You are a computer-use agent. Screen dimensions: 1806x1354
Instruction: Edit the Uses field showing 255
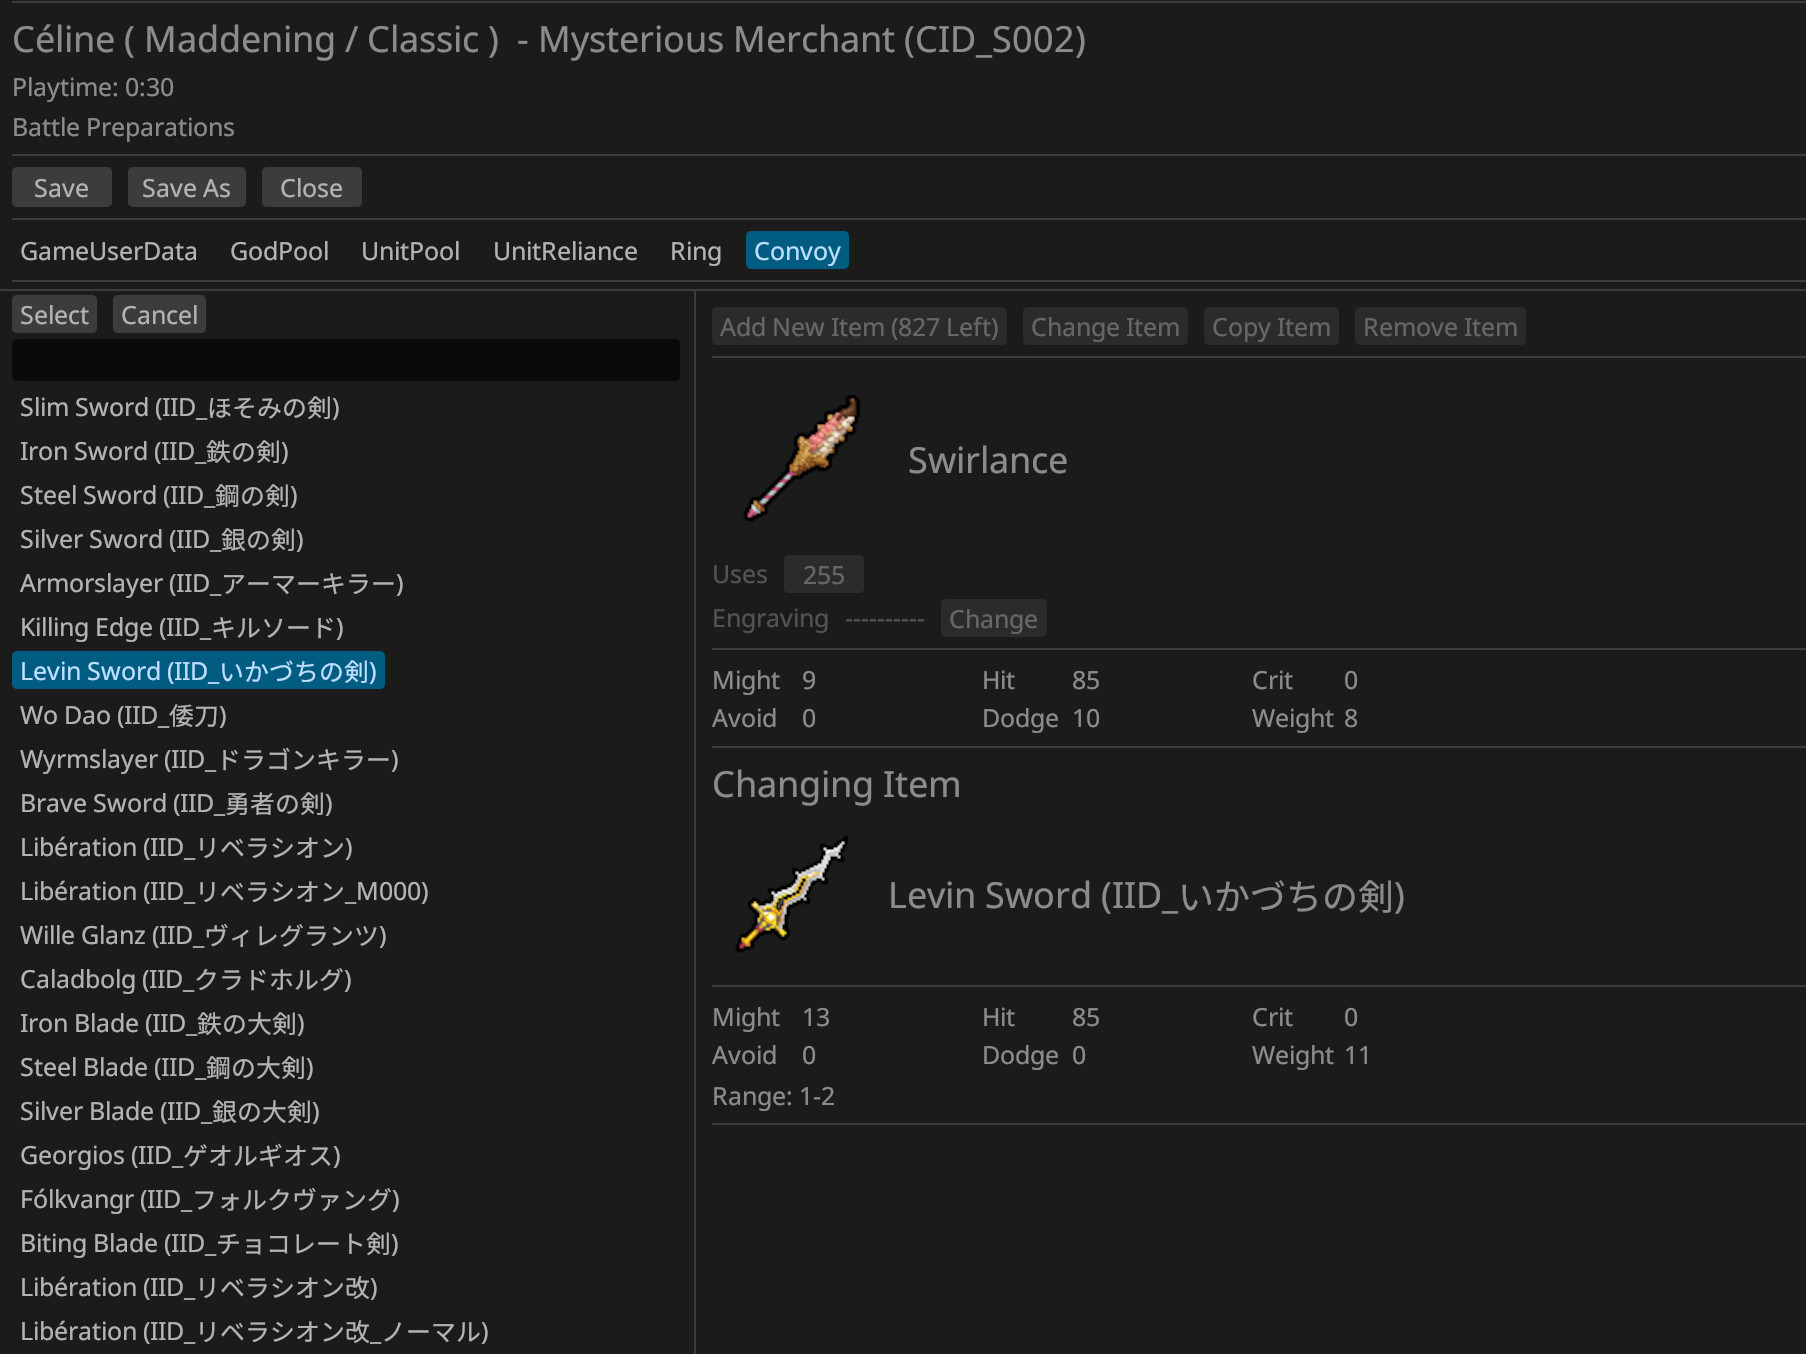(823, 574)
